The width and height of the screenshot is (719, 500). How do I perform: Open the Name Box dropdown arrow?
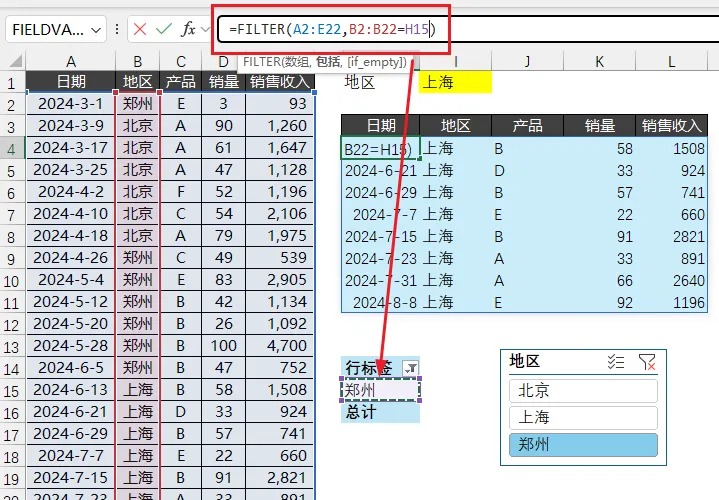click(96, 30)
